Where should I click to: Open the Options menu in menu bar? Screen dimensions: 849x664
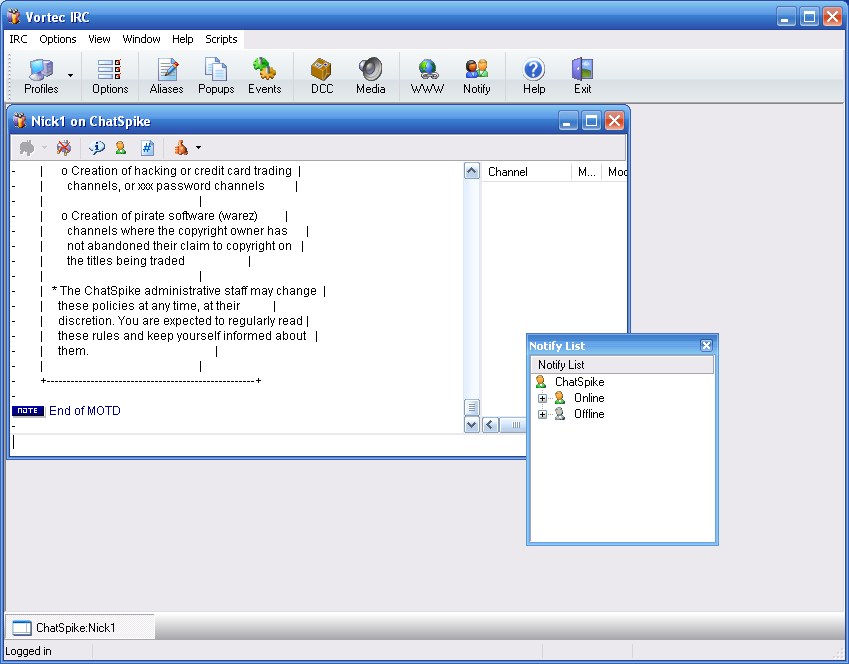(x=57, y=39)
